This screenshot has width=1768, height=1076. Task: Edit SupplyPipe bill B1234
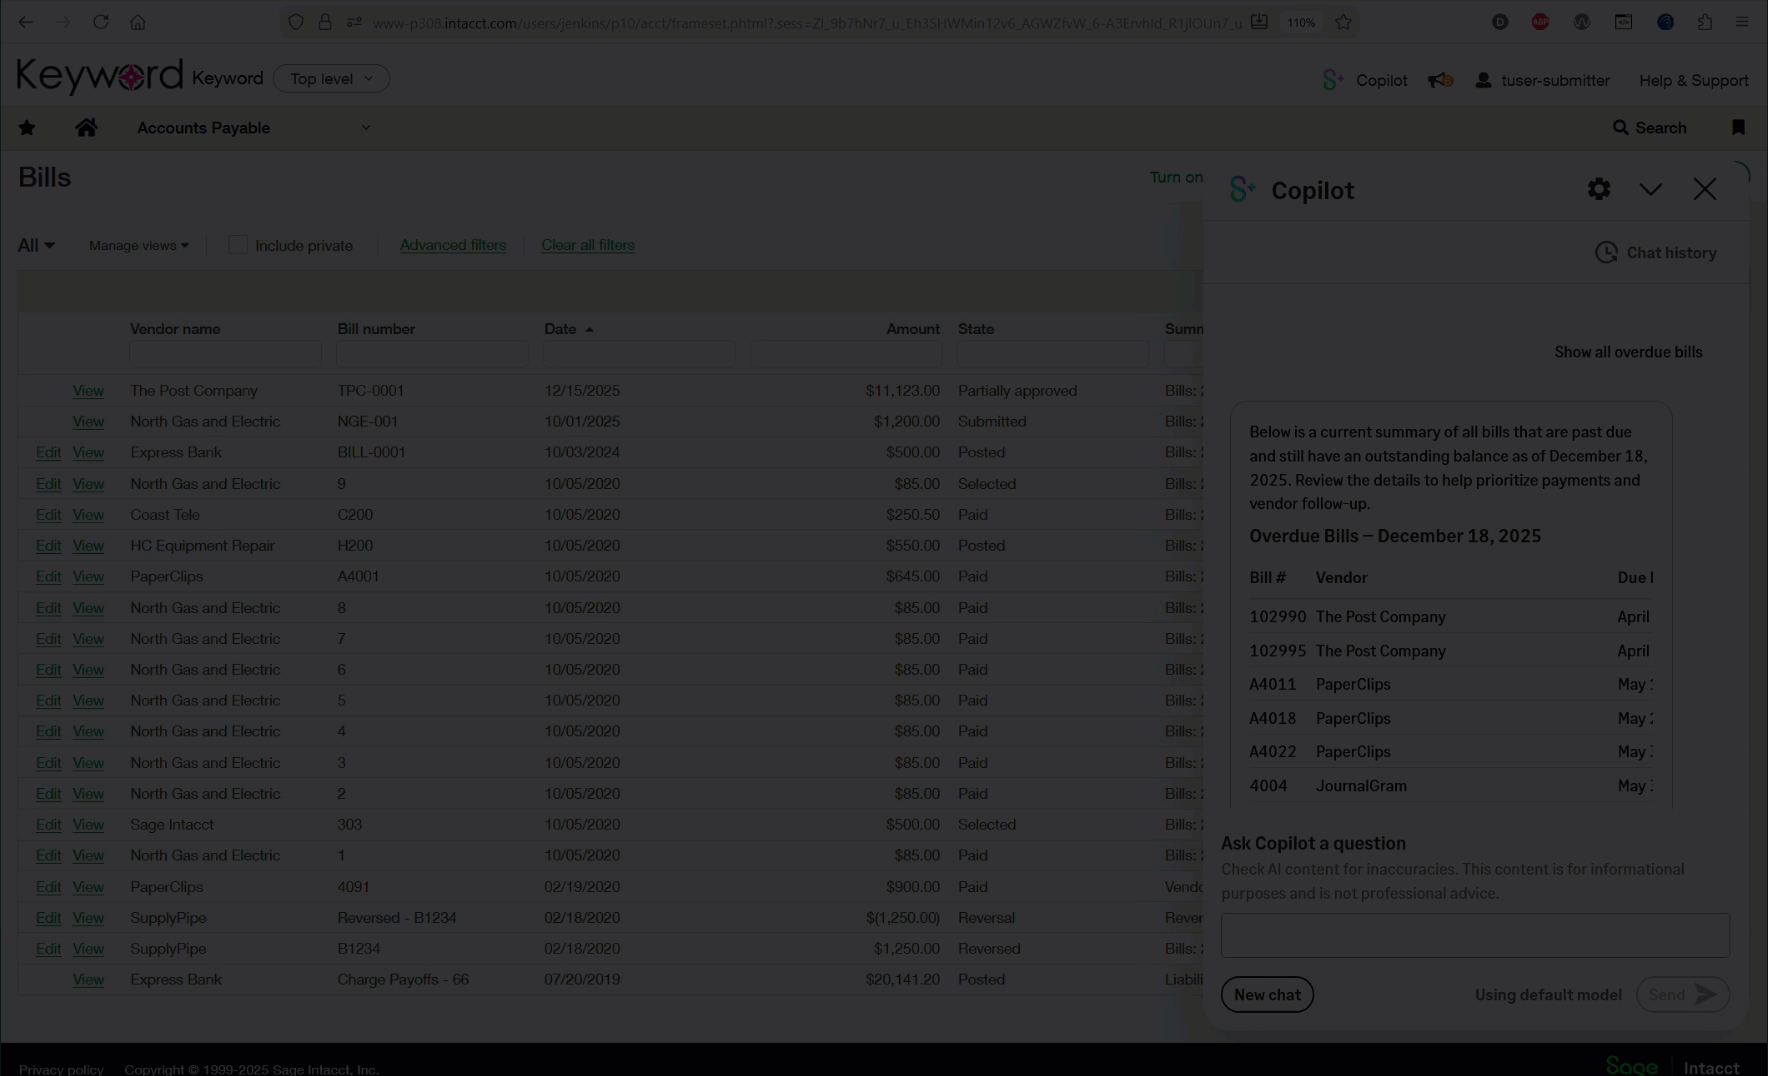[48, 949]
